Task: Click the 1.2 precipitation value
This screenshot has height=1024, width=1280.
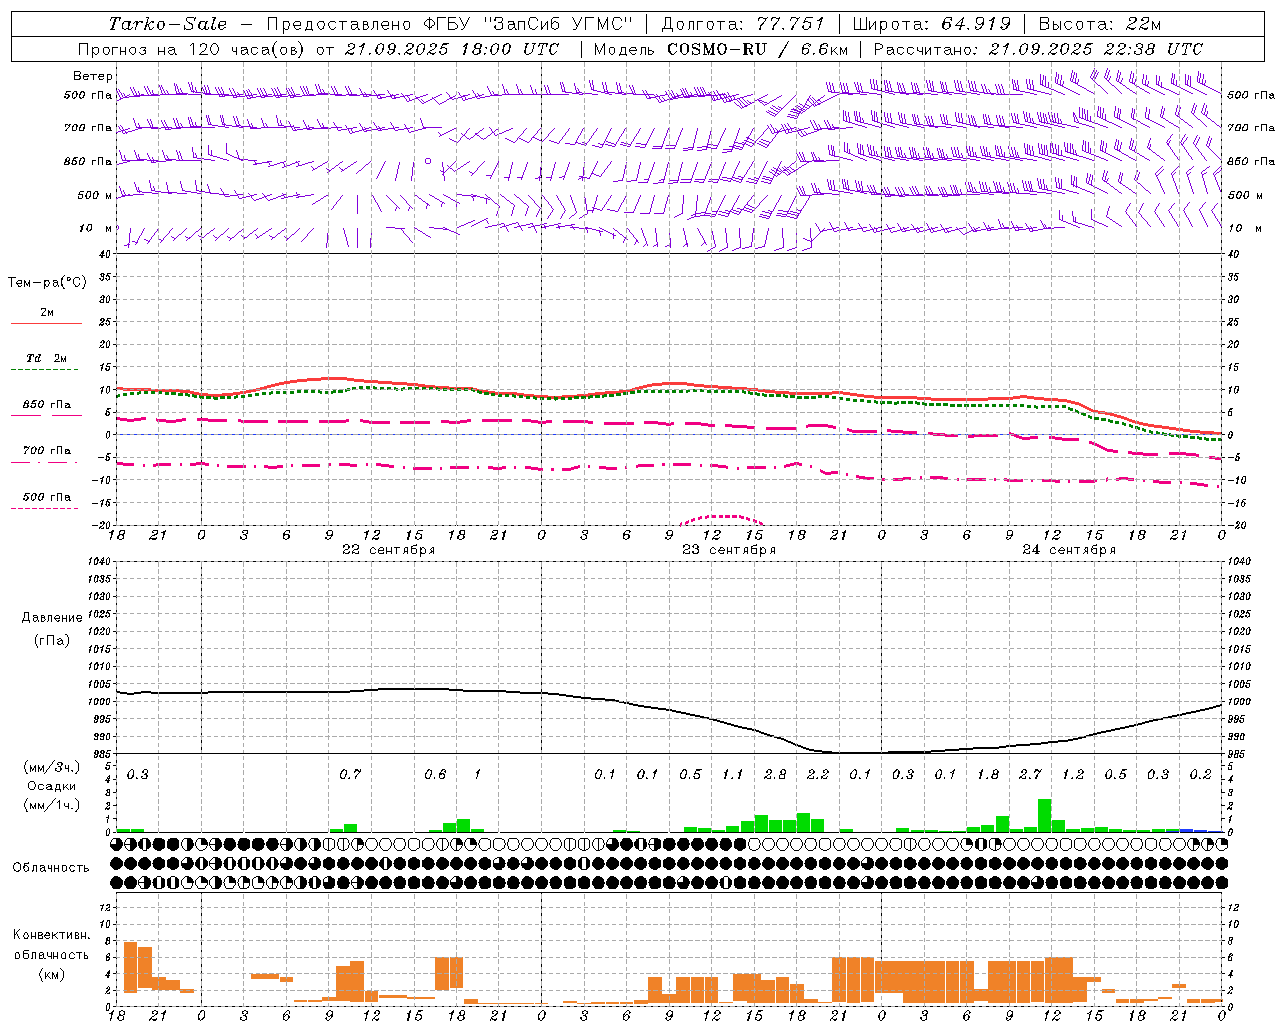Action: point(1073,775)
